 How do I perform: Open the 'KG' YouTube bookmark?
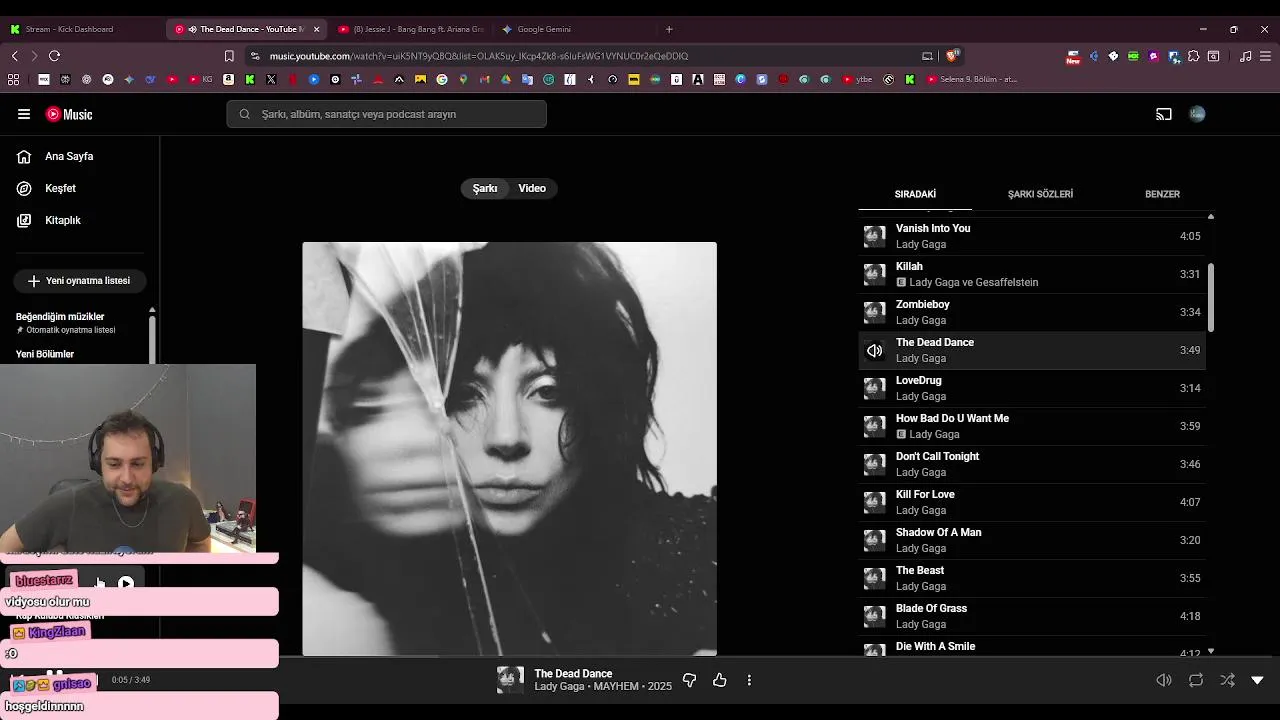click(200, 79)
